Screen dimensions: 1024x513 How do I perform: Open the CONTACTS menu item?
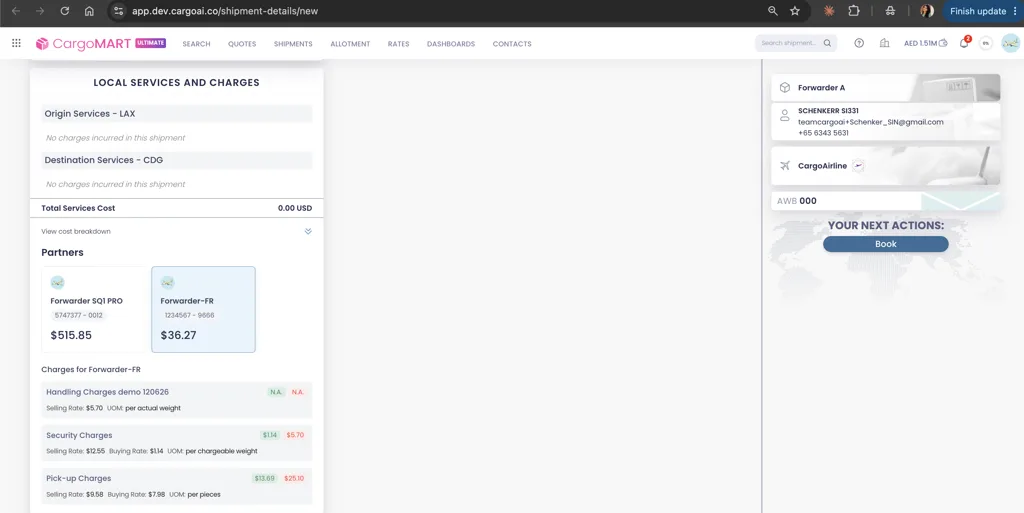(512, 44)
